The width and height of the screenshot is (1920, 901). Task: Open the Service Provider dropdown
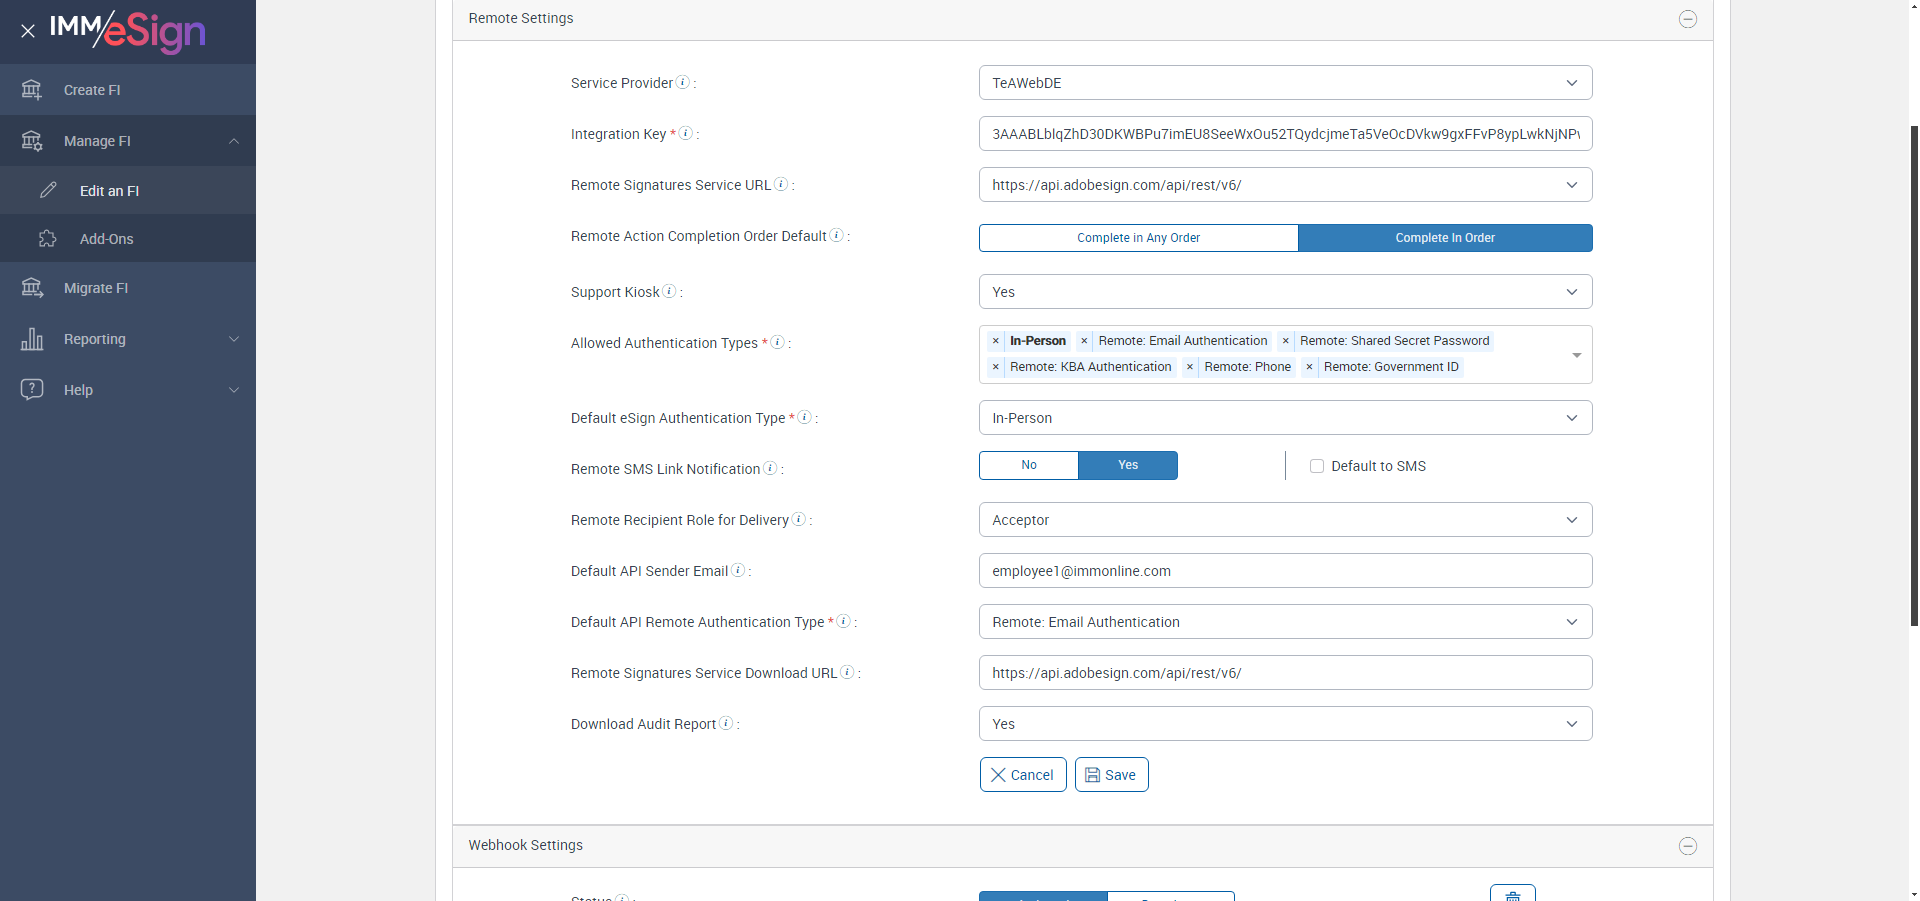[x=1285, y=83]
